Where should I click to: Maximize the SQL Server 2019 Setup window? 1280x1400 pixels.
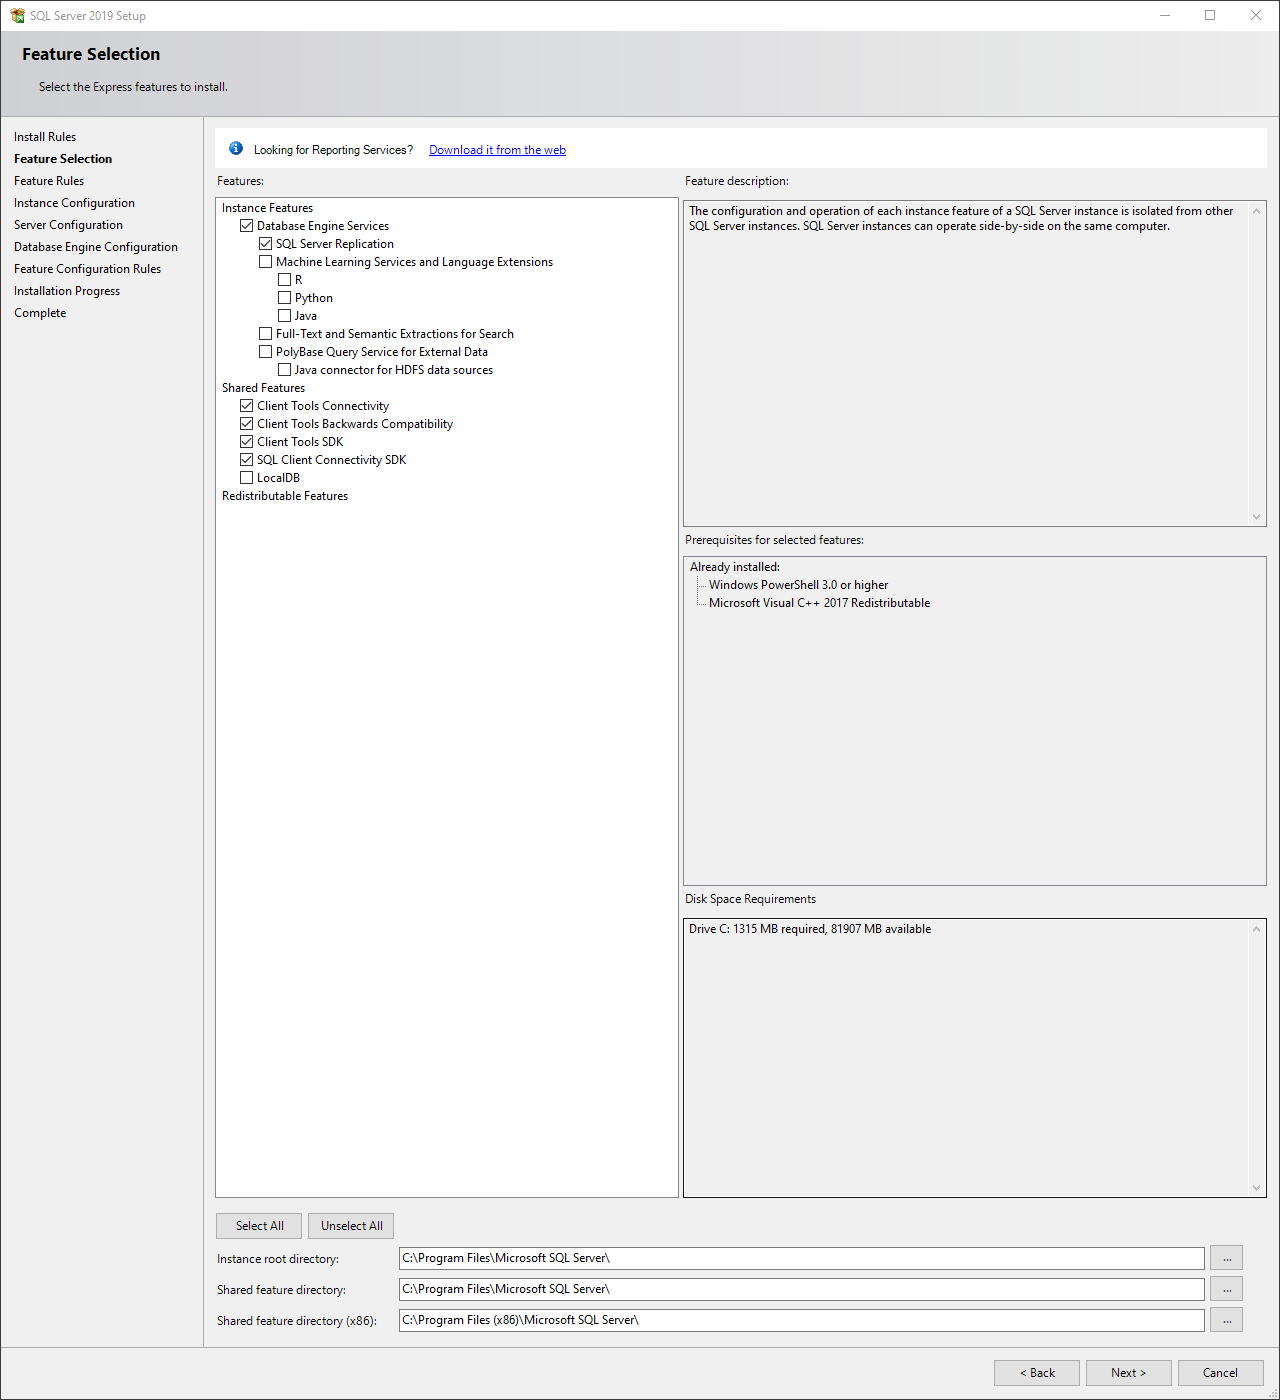[1210, 15]
